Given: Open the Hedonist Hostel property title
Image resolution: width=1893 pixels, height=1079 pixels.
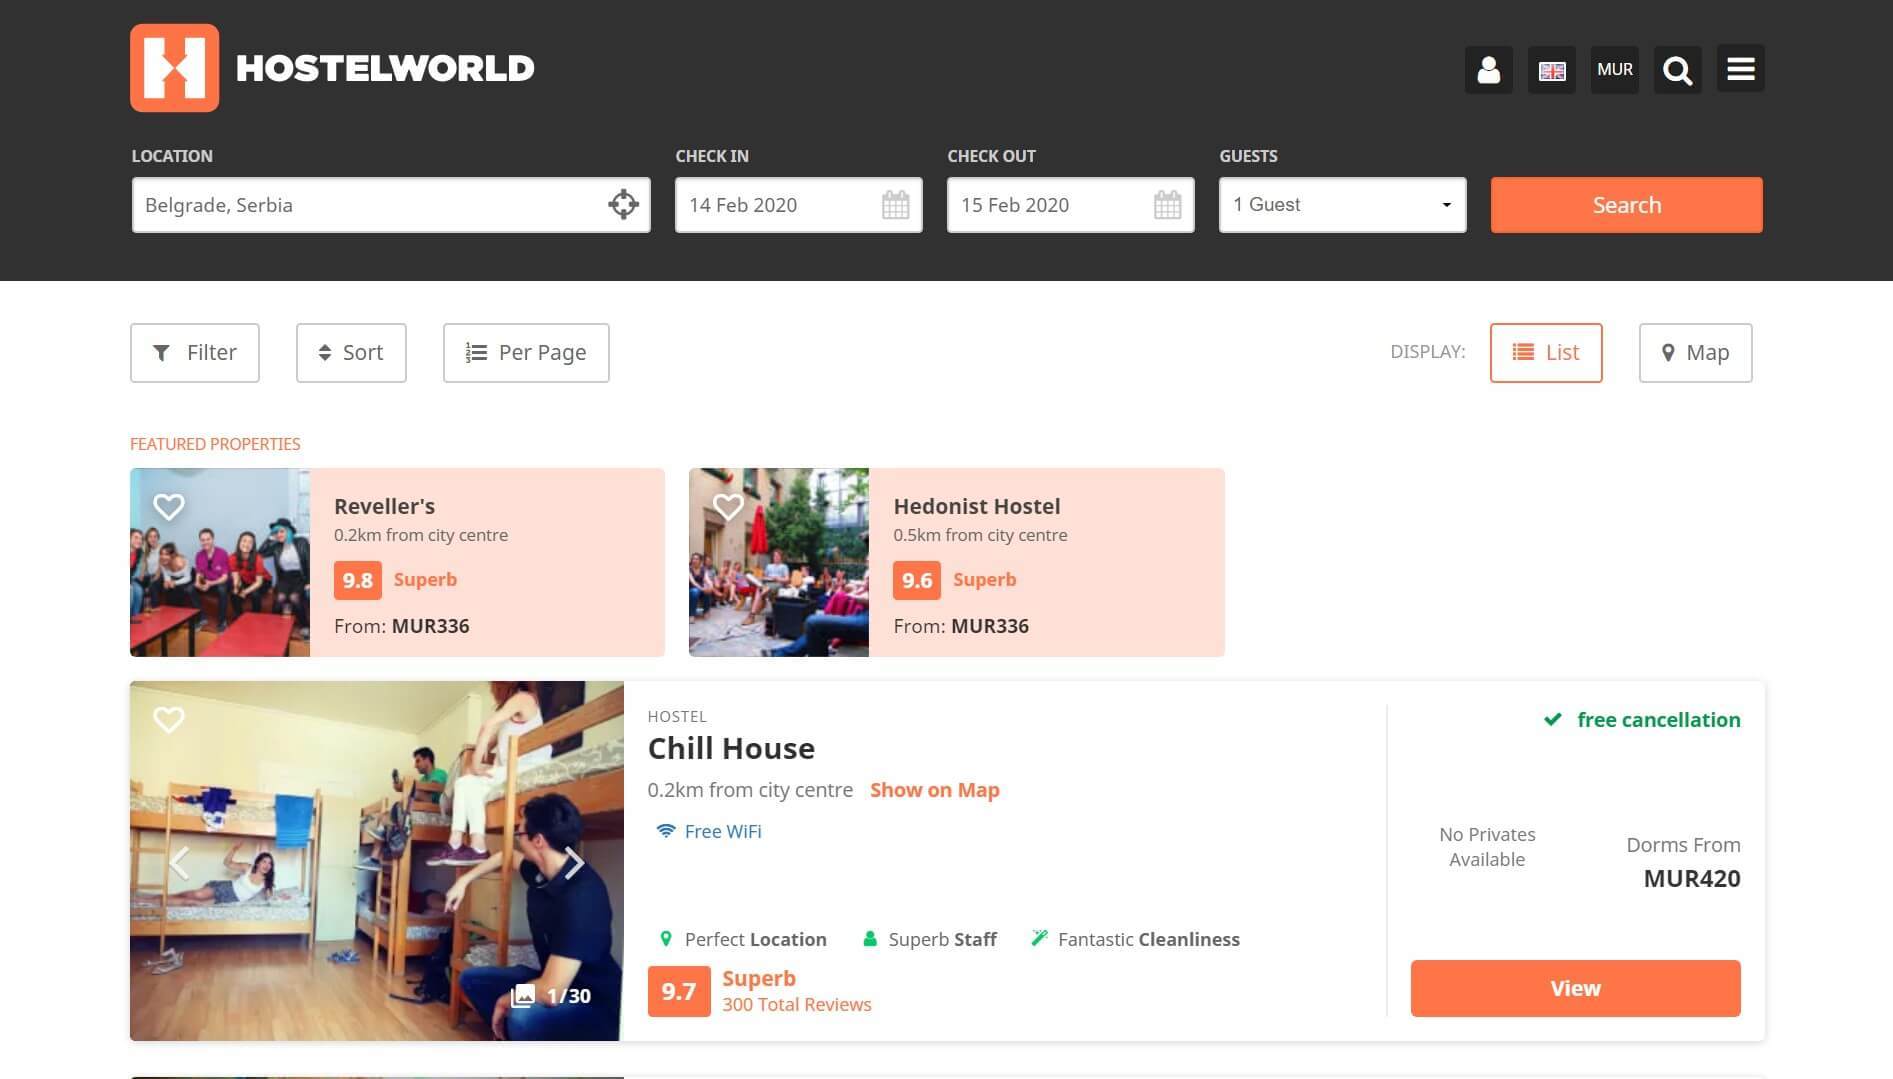Looking at the screenshot, I should (x=977, y=506).
